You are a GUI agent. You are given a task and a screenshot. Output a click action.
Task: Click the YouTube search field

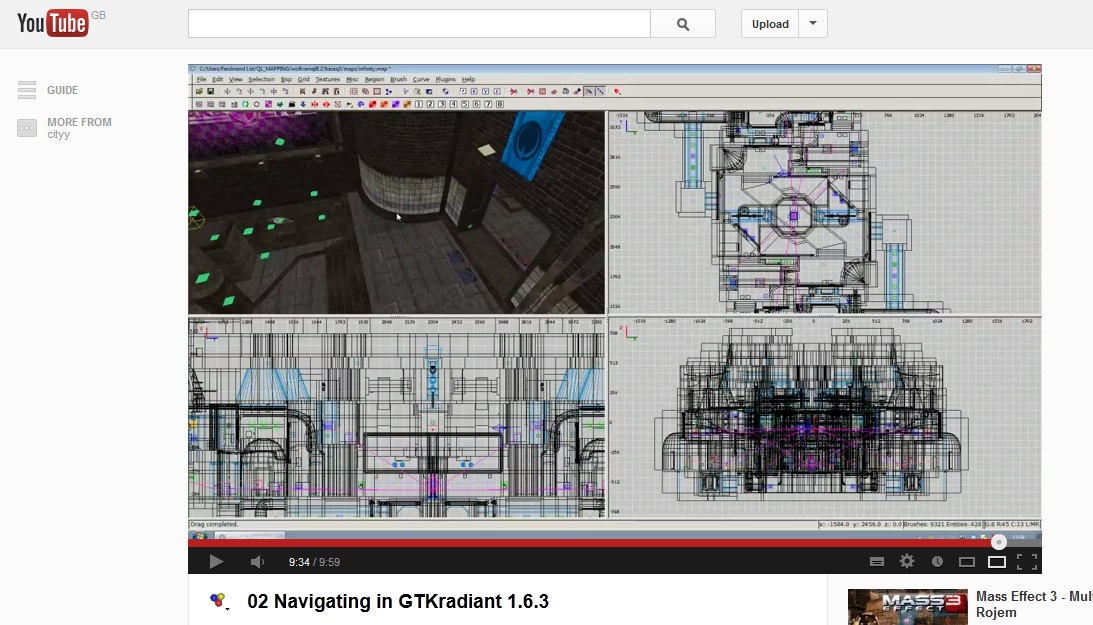point(419,24)
